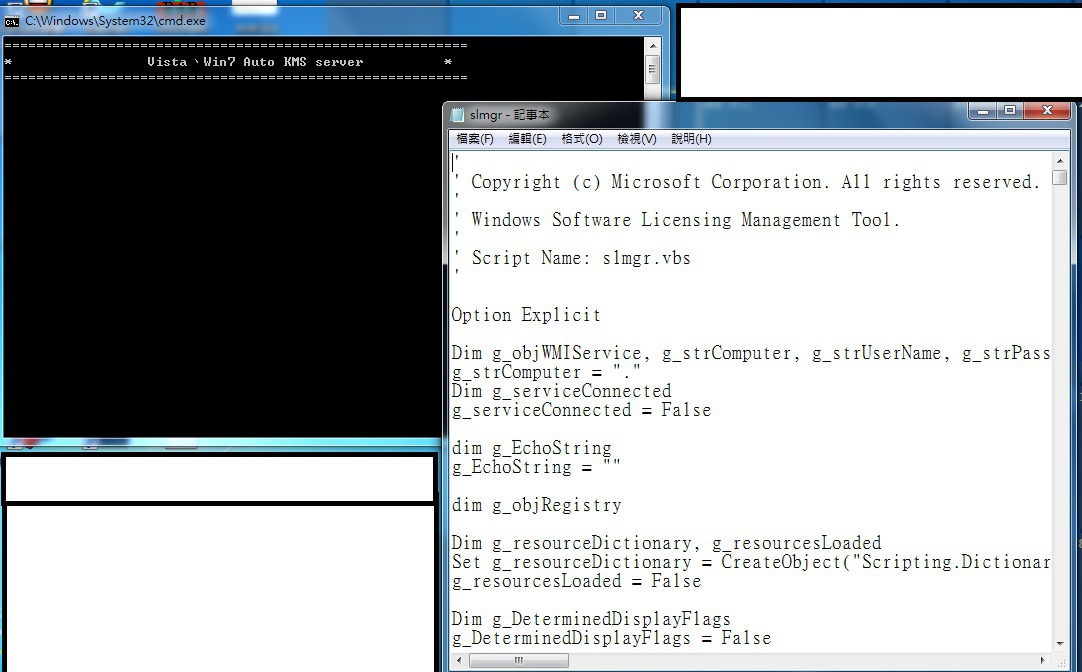Click cmd window vertical scrollbar thumb
This screenshot has height=672, width=1082.
(x=652, y=69)
